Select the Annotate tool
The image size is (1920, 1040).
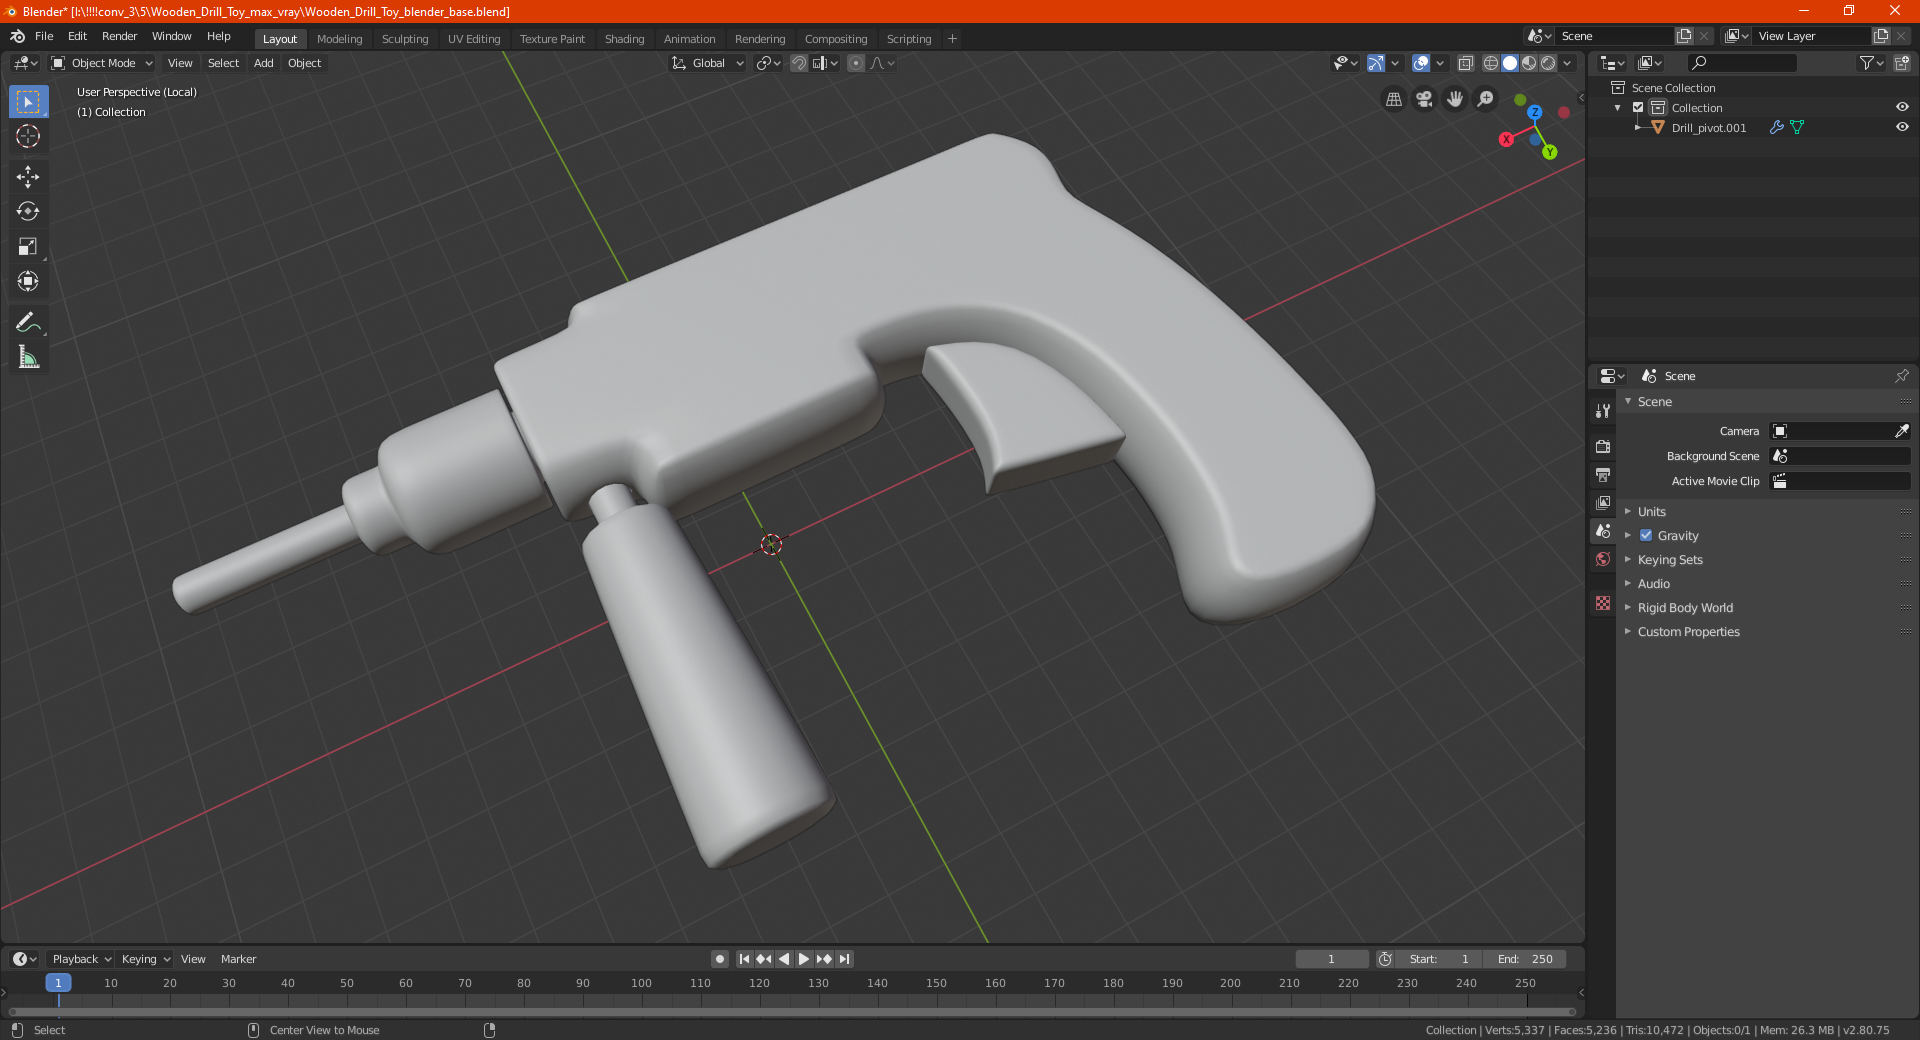28,322
